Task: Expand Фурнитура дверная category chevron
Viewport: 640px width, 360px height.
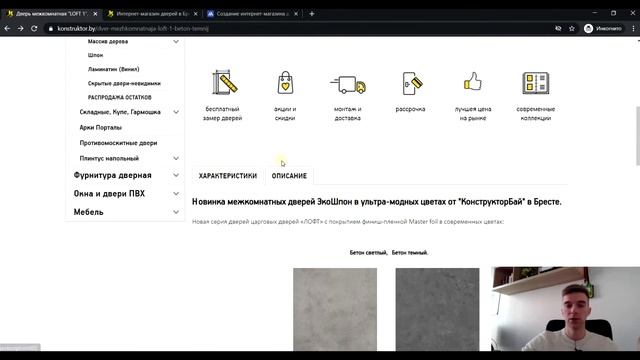Action: click(x=176, y=175)
